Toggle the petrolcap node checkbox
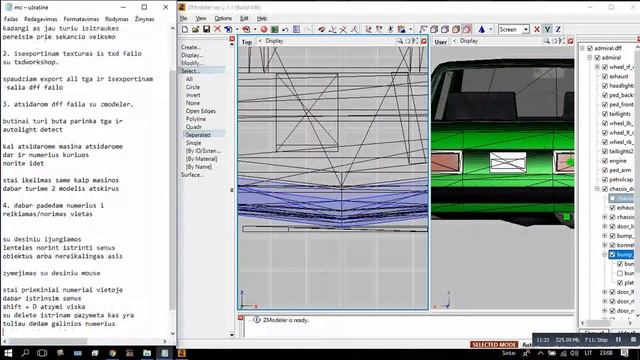The height and width of the screenshot is (360, 640). (x=605, y=180)
